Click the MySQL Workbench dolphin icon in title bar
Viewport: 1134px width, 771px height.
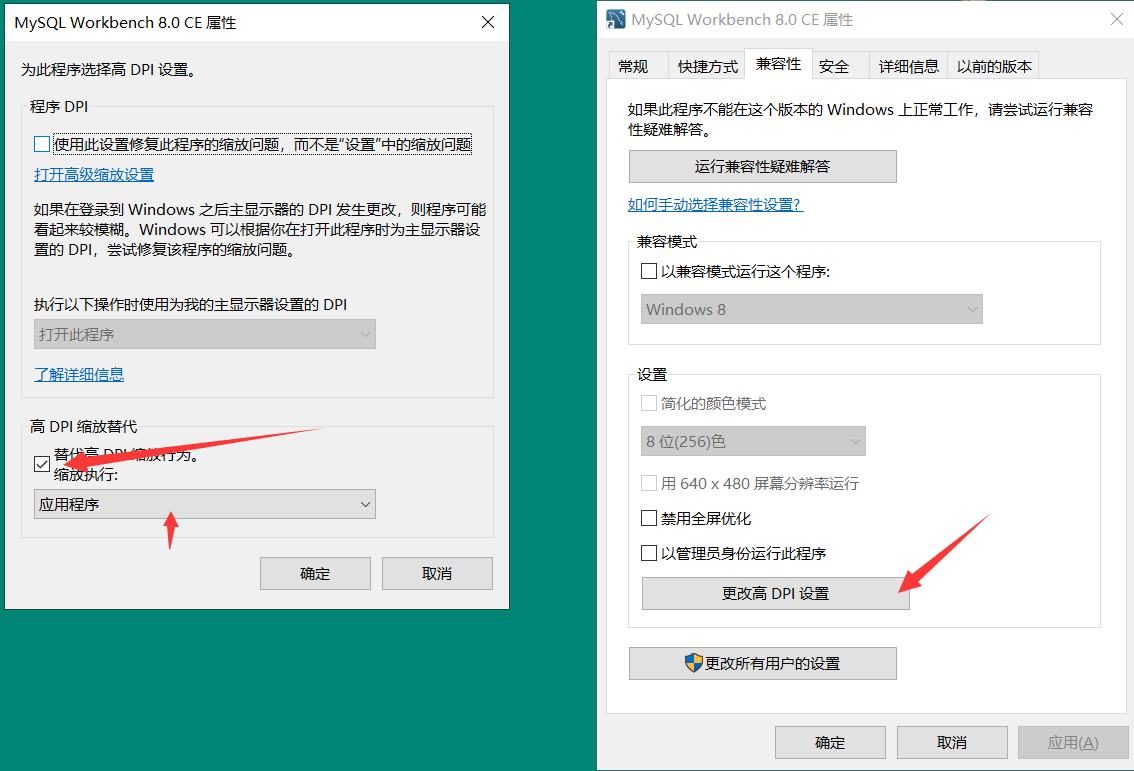[x=615, y=20]
